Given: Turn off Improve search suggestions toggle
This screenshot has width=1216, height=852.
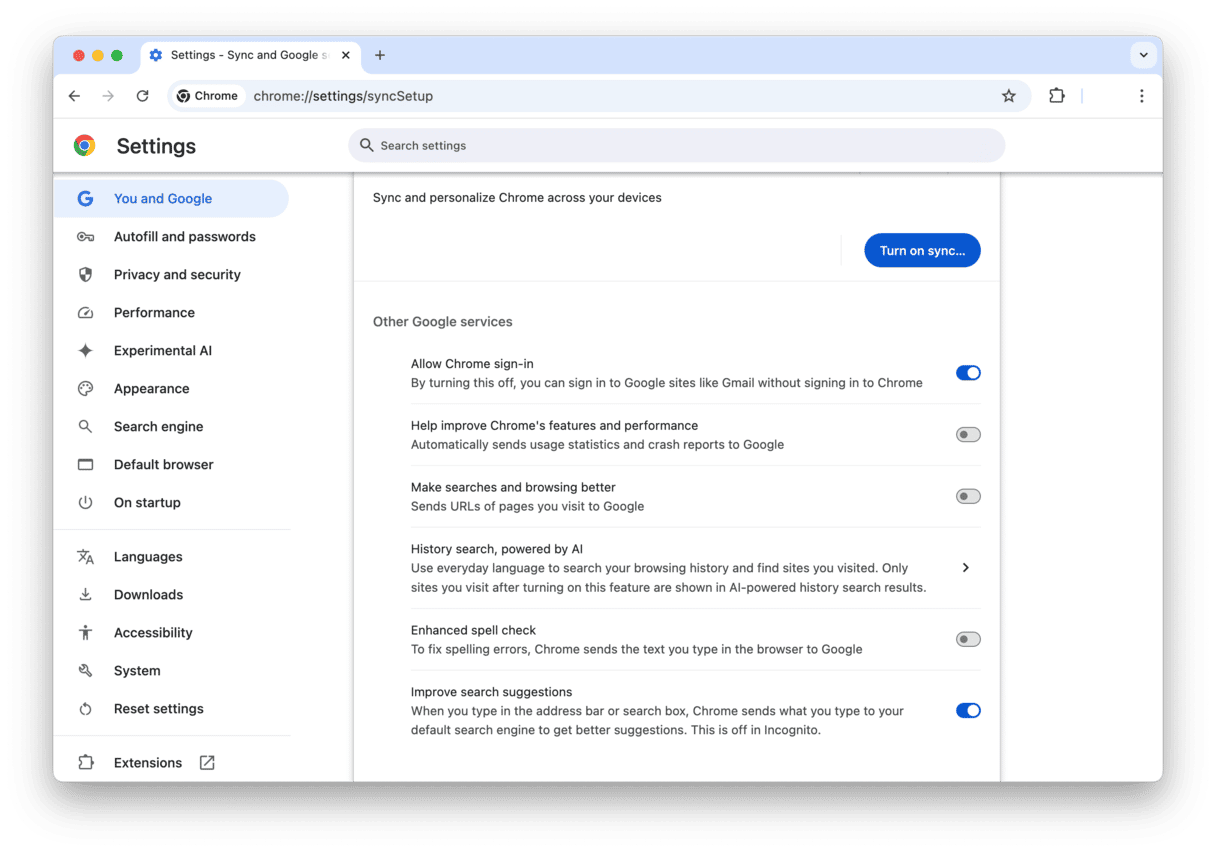Looking at the screenshot, I should 967,711.
